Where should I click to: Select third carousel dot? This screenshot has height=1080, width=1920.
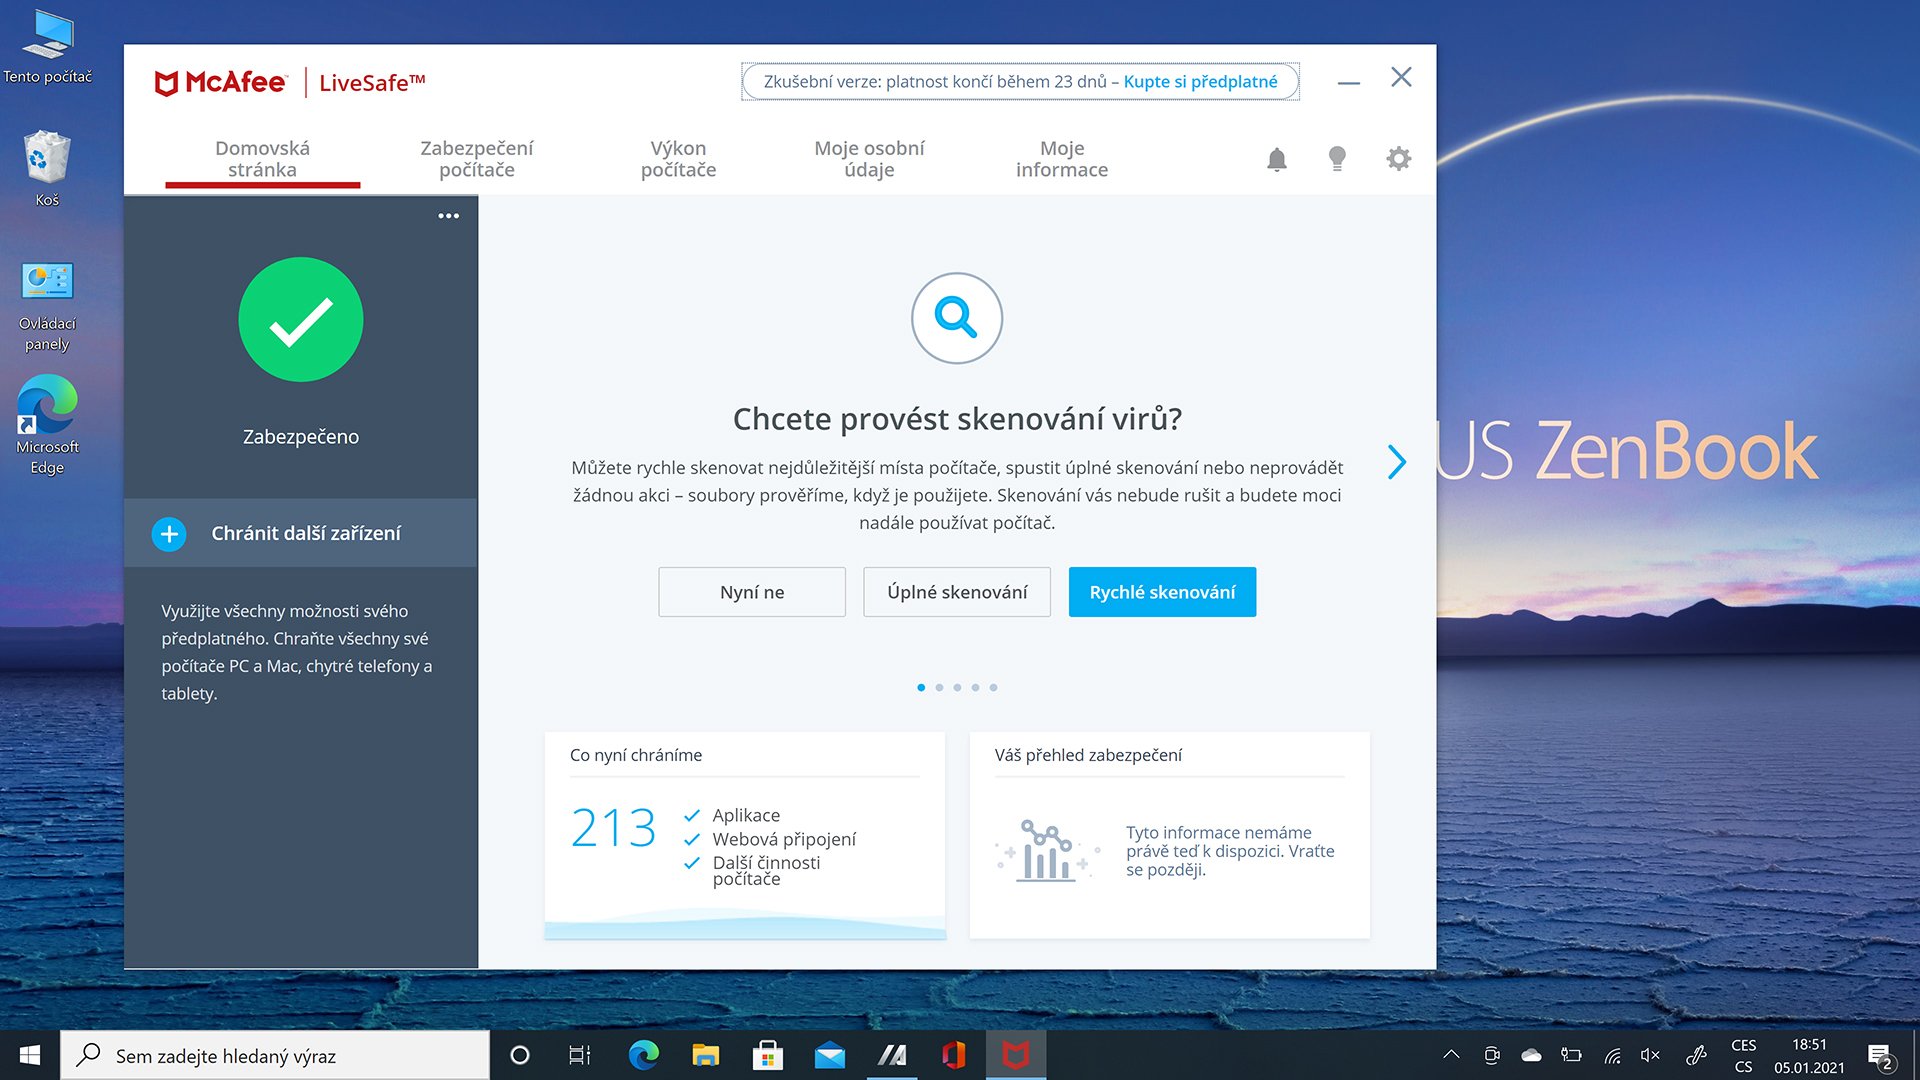click(957, 687)
